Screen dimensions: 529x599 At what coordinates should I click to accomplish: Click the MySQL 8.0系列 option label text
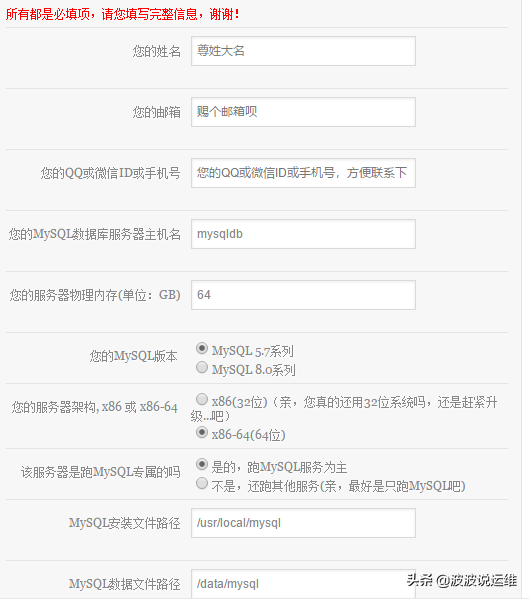[x=254, y=370]
